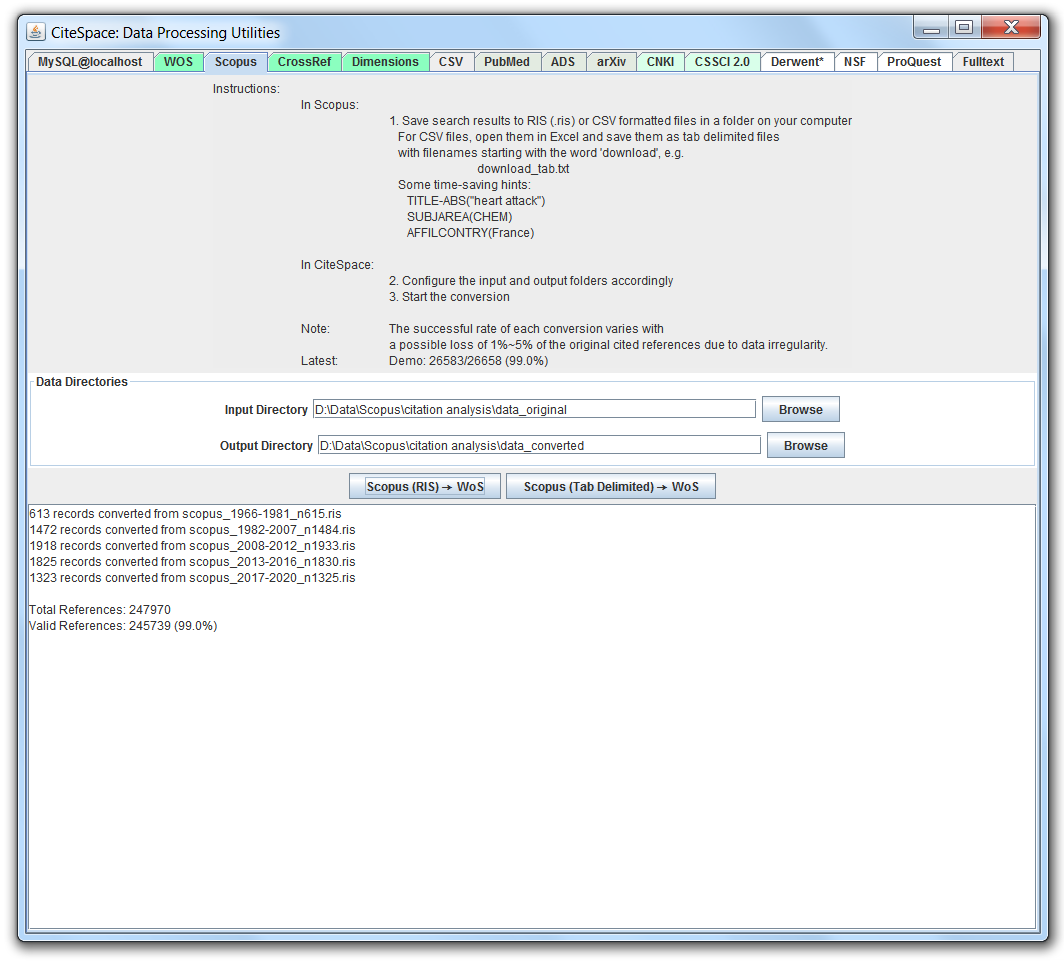This screenshot has width=1064, height=964.
Task: Open the CSV tab
Action: [x=451, y=62]
